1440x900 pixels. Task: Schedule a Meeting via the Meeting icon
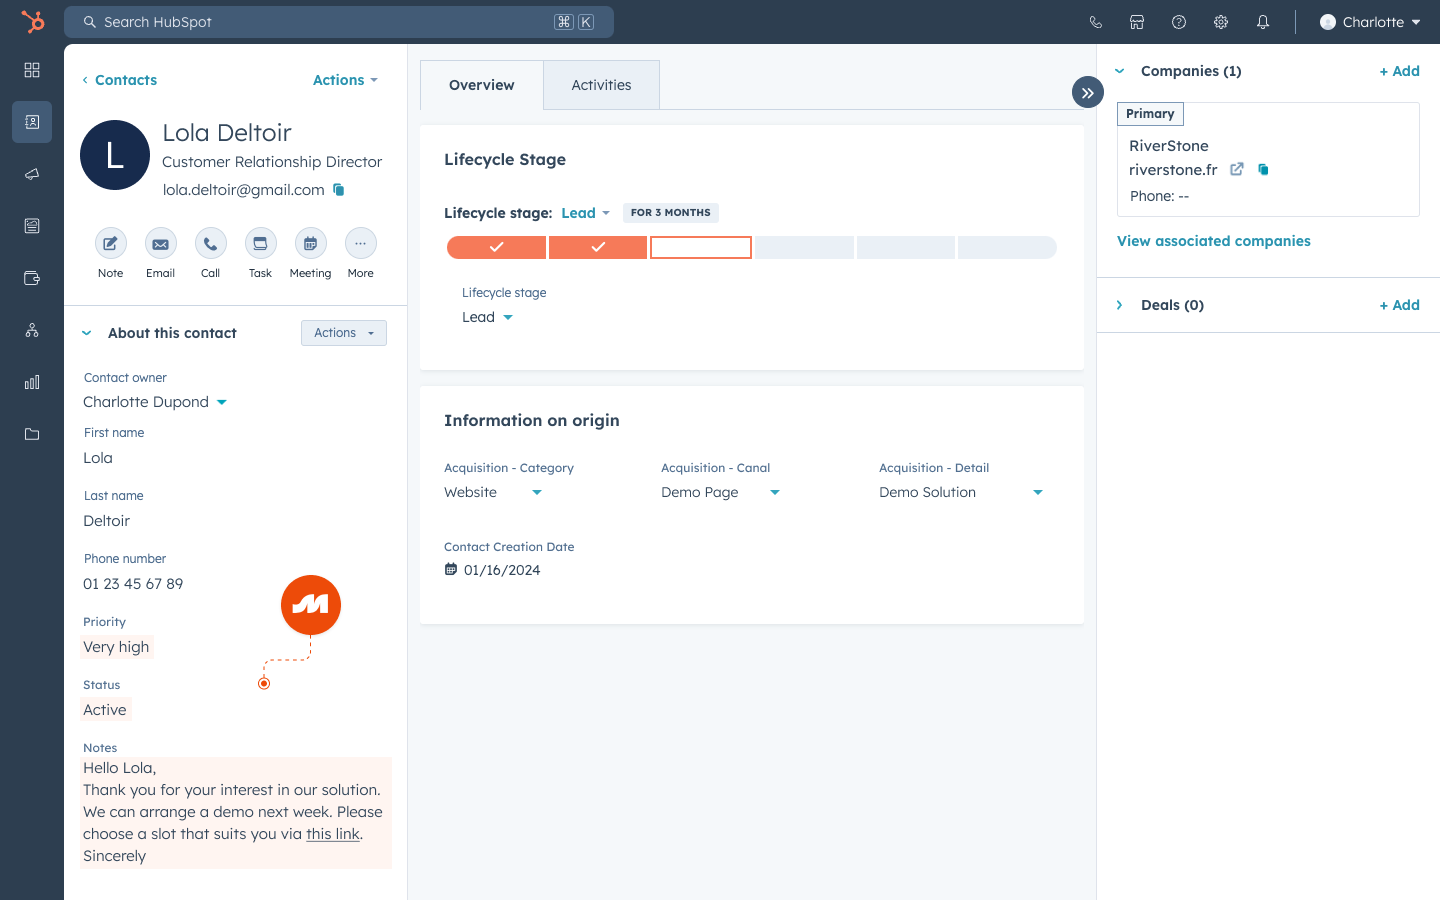coord(311,243)
